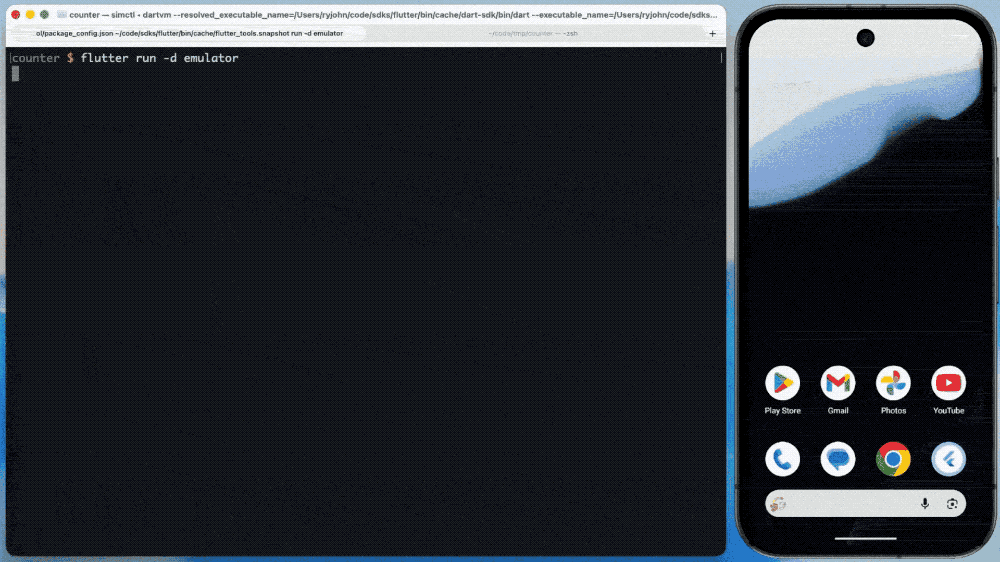Launch YouTube from the home screen
Viewport: 1000px width, 562px height.
948,383
